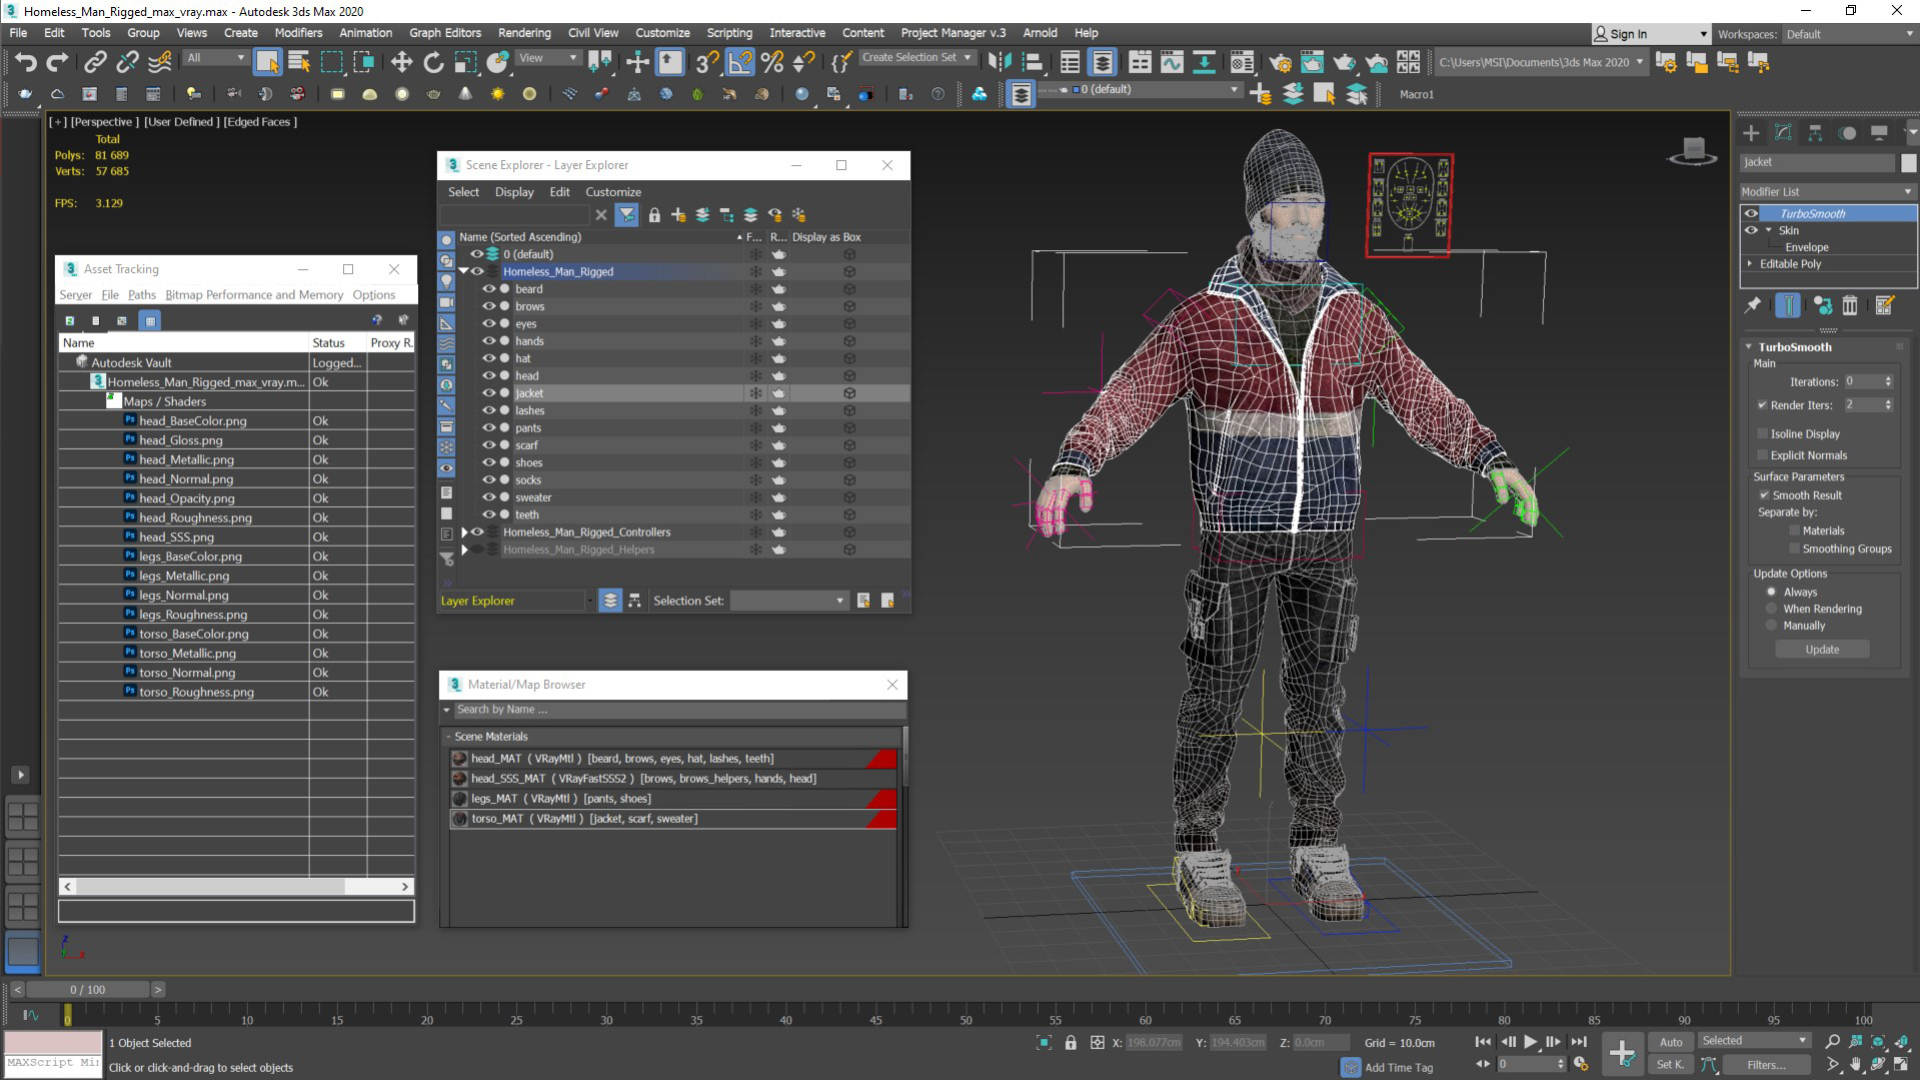Open the Workspaces Default dropdown
This screenshot has height=1080, width=1920.
1849,34
